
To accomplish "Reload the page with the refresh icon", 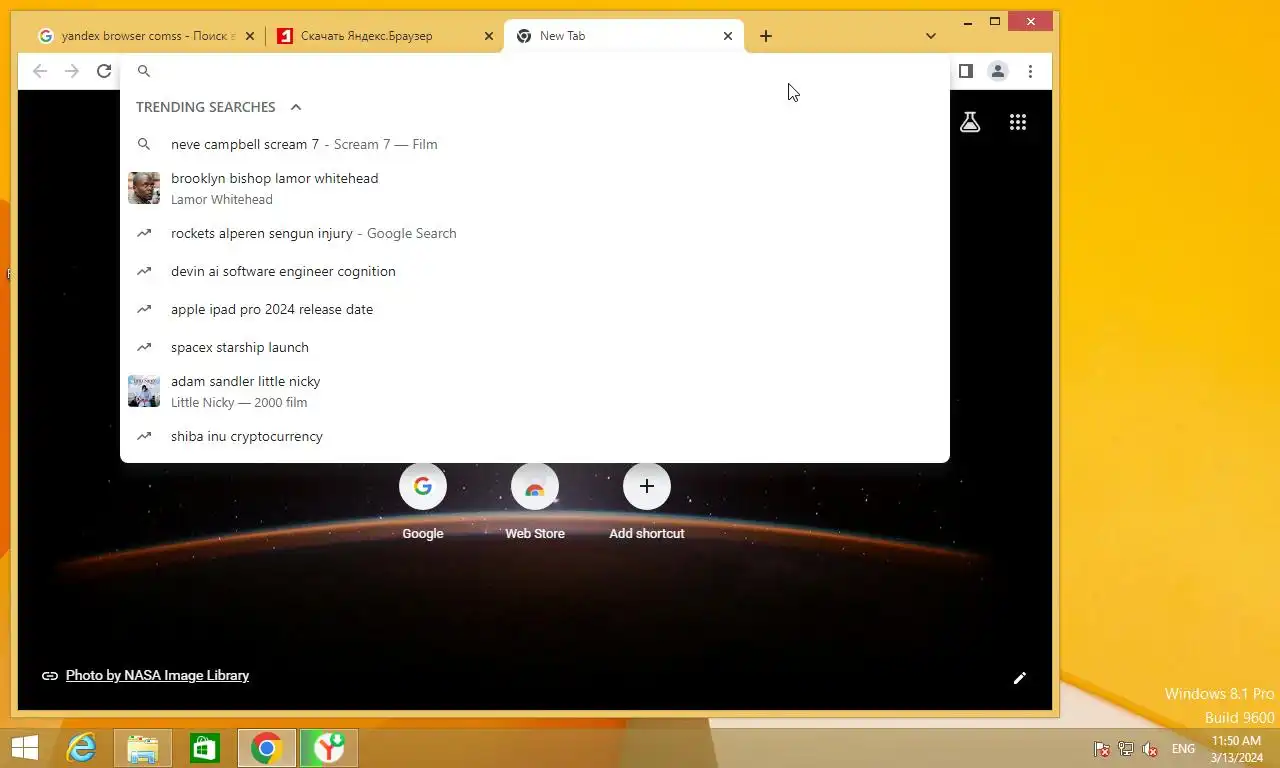I will (x=104, y=71).
